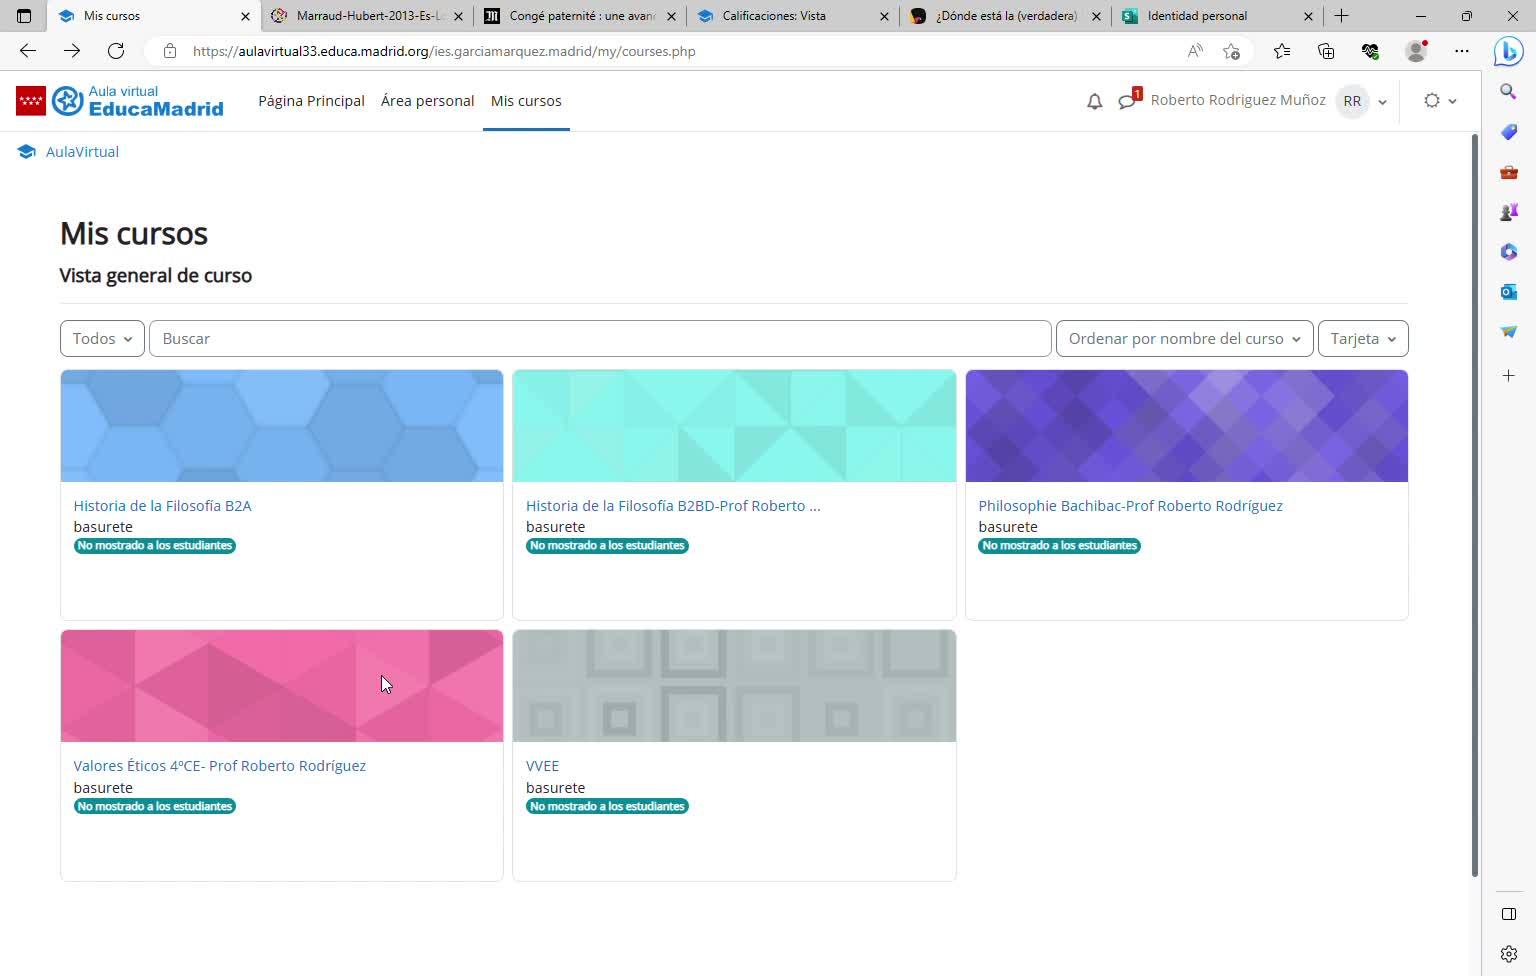Click the teal triangles course thumbnail
Viewport: 1536px width, 976px height.
pyautogui.click(x=734, y=426)
